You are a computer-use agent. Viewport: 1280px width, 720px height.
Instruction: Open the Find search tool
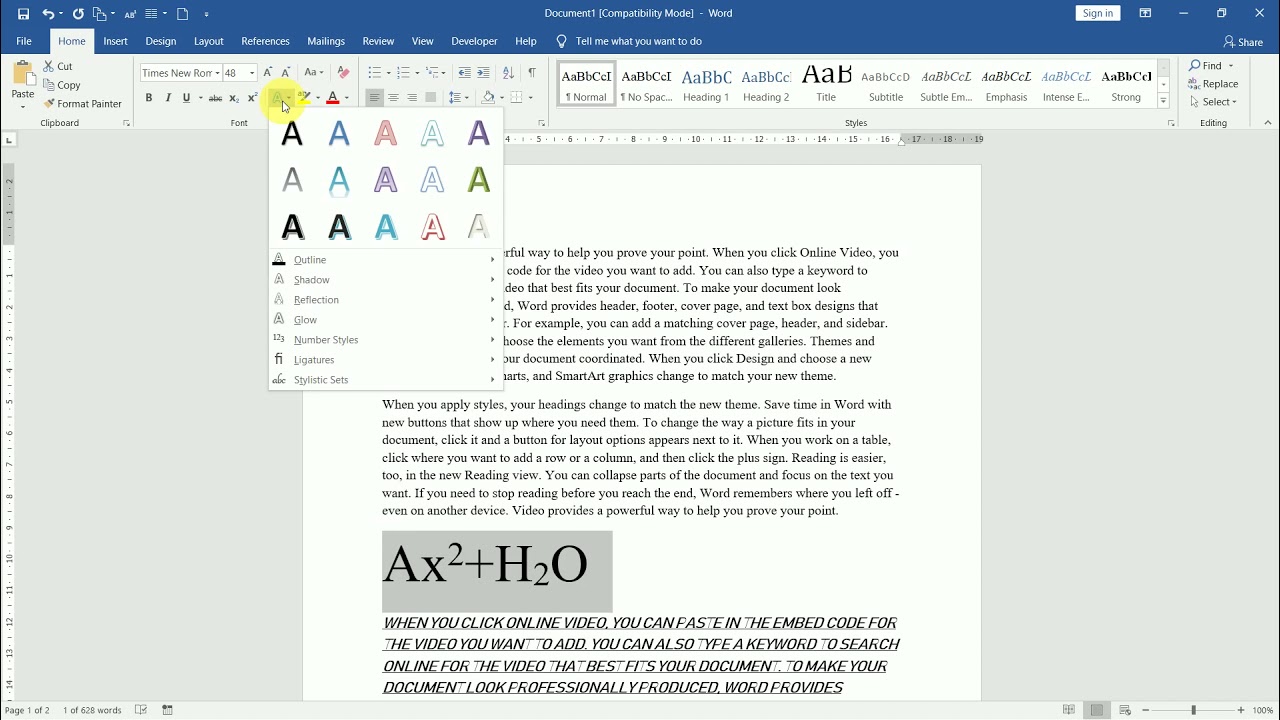pos(1206,66)
